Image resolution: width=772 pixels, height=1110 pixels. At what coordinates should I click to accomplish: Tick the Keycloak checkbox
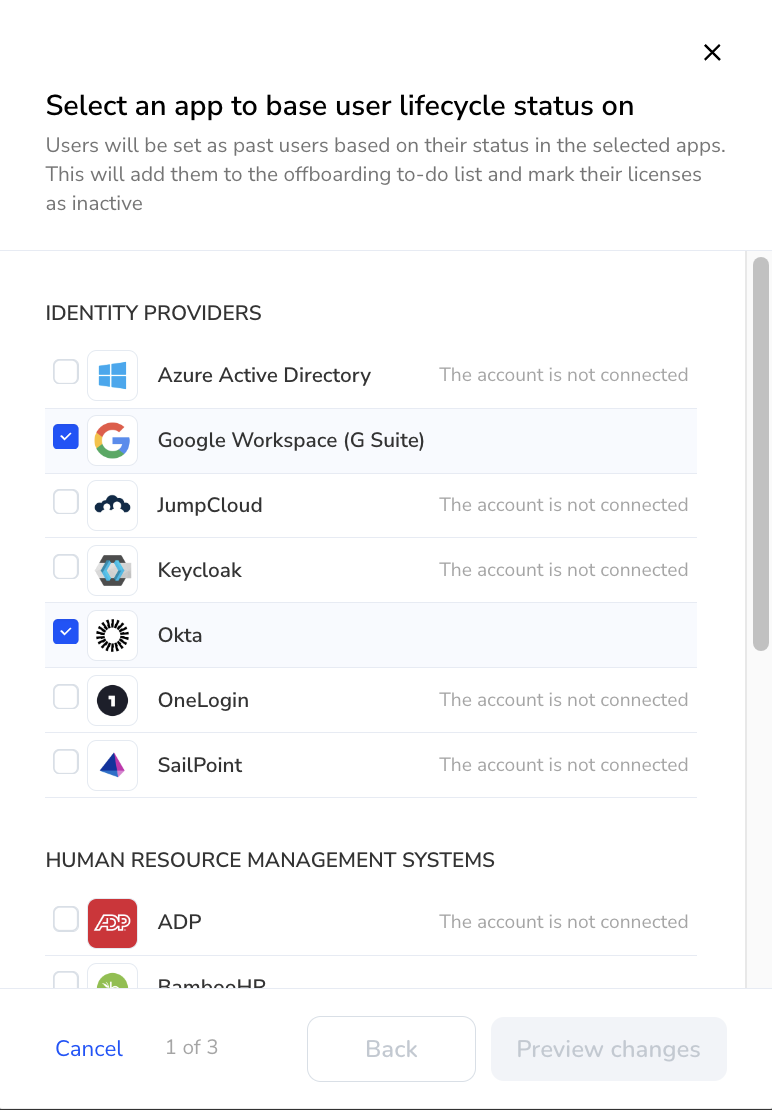tap(66, 567)
